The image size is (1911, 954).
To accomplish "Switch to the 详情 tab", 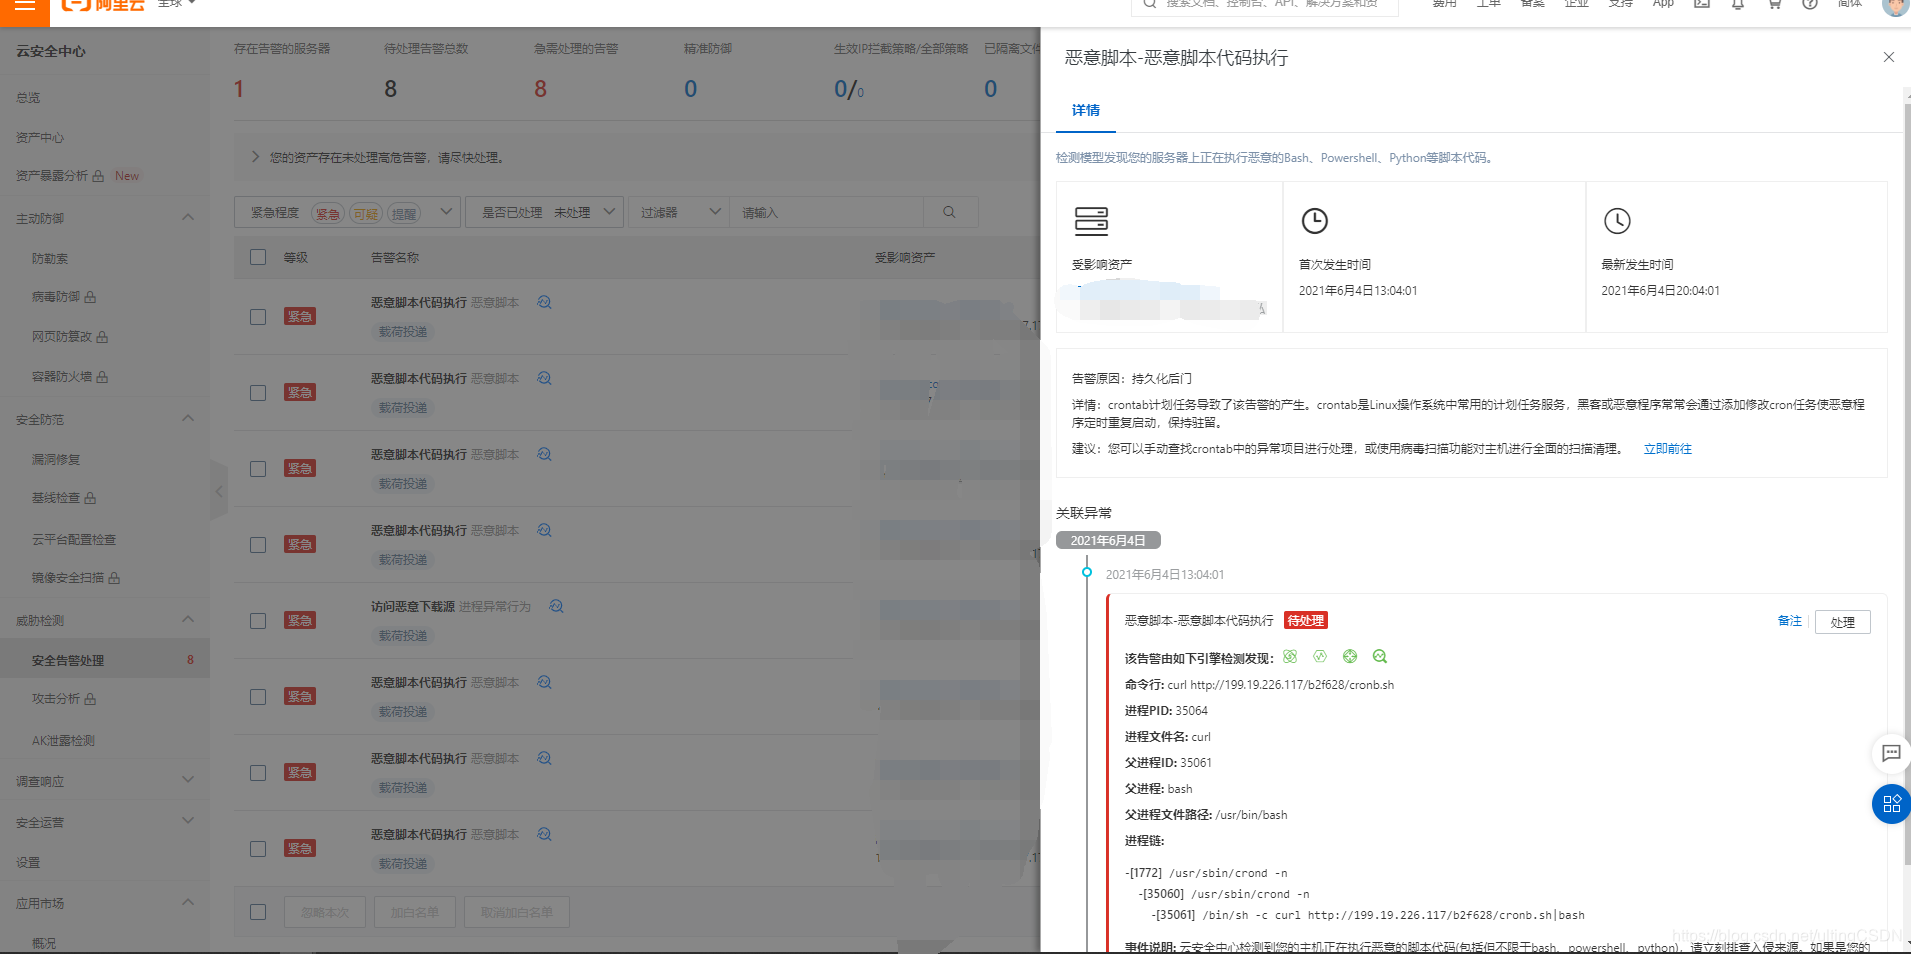I will pos(1084,111).
